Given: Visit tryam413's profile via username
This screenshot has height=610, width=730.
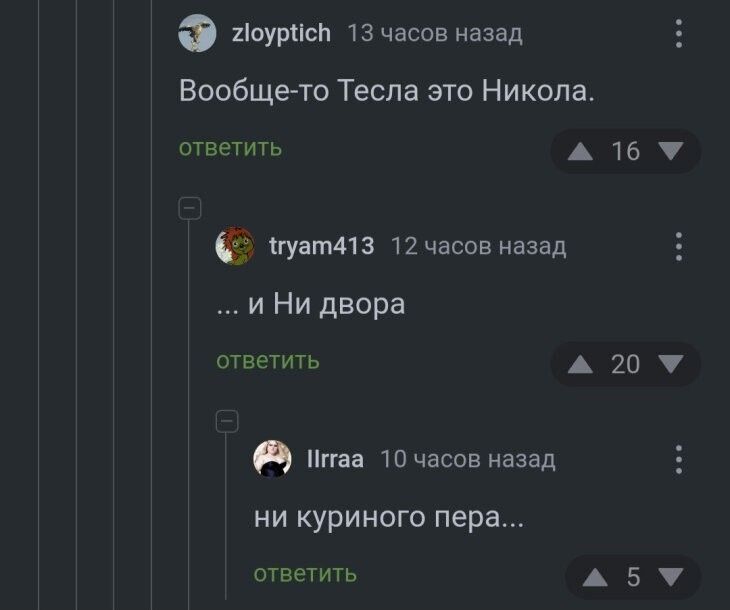Looking at the screenshot, I should pyautogui.click(x=322, y=246).
